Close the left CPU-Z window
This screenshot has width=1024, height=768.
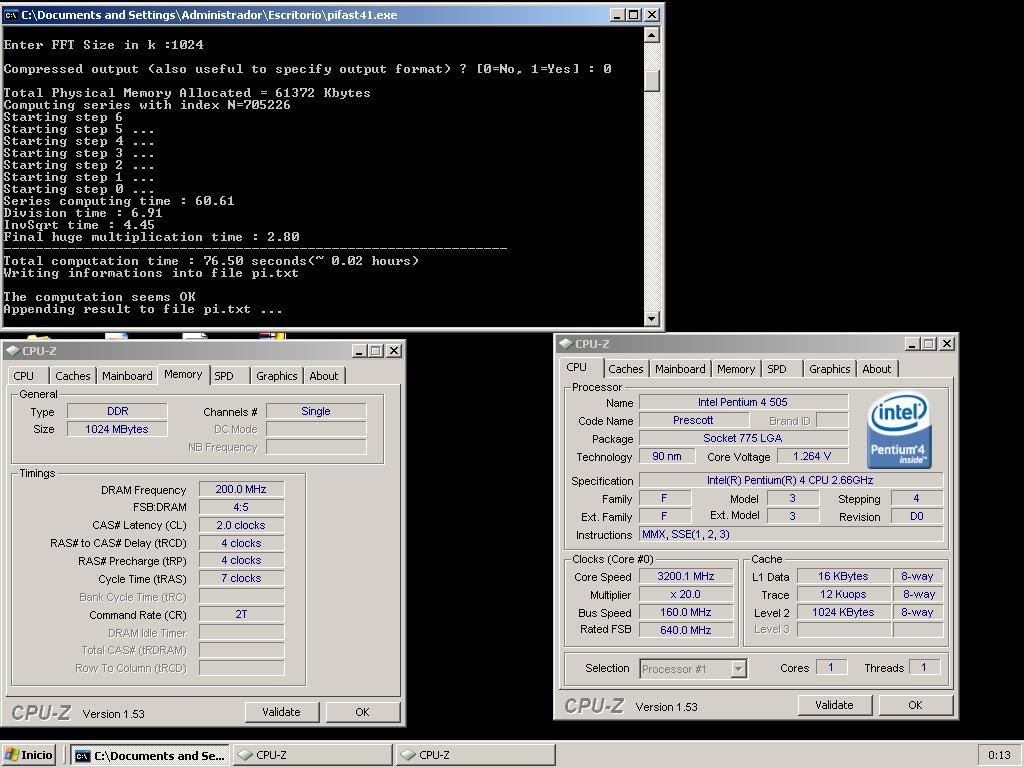[x=394, y=351]
